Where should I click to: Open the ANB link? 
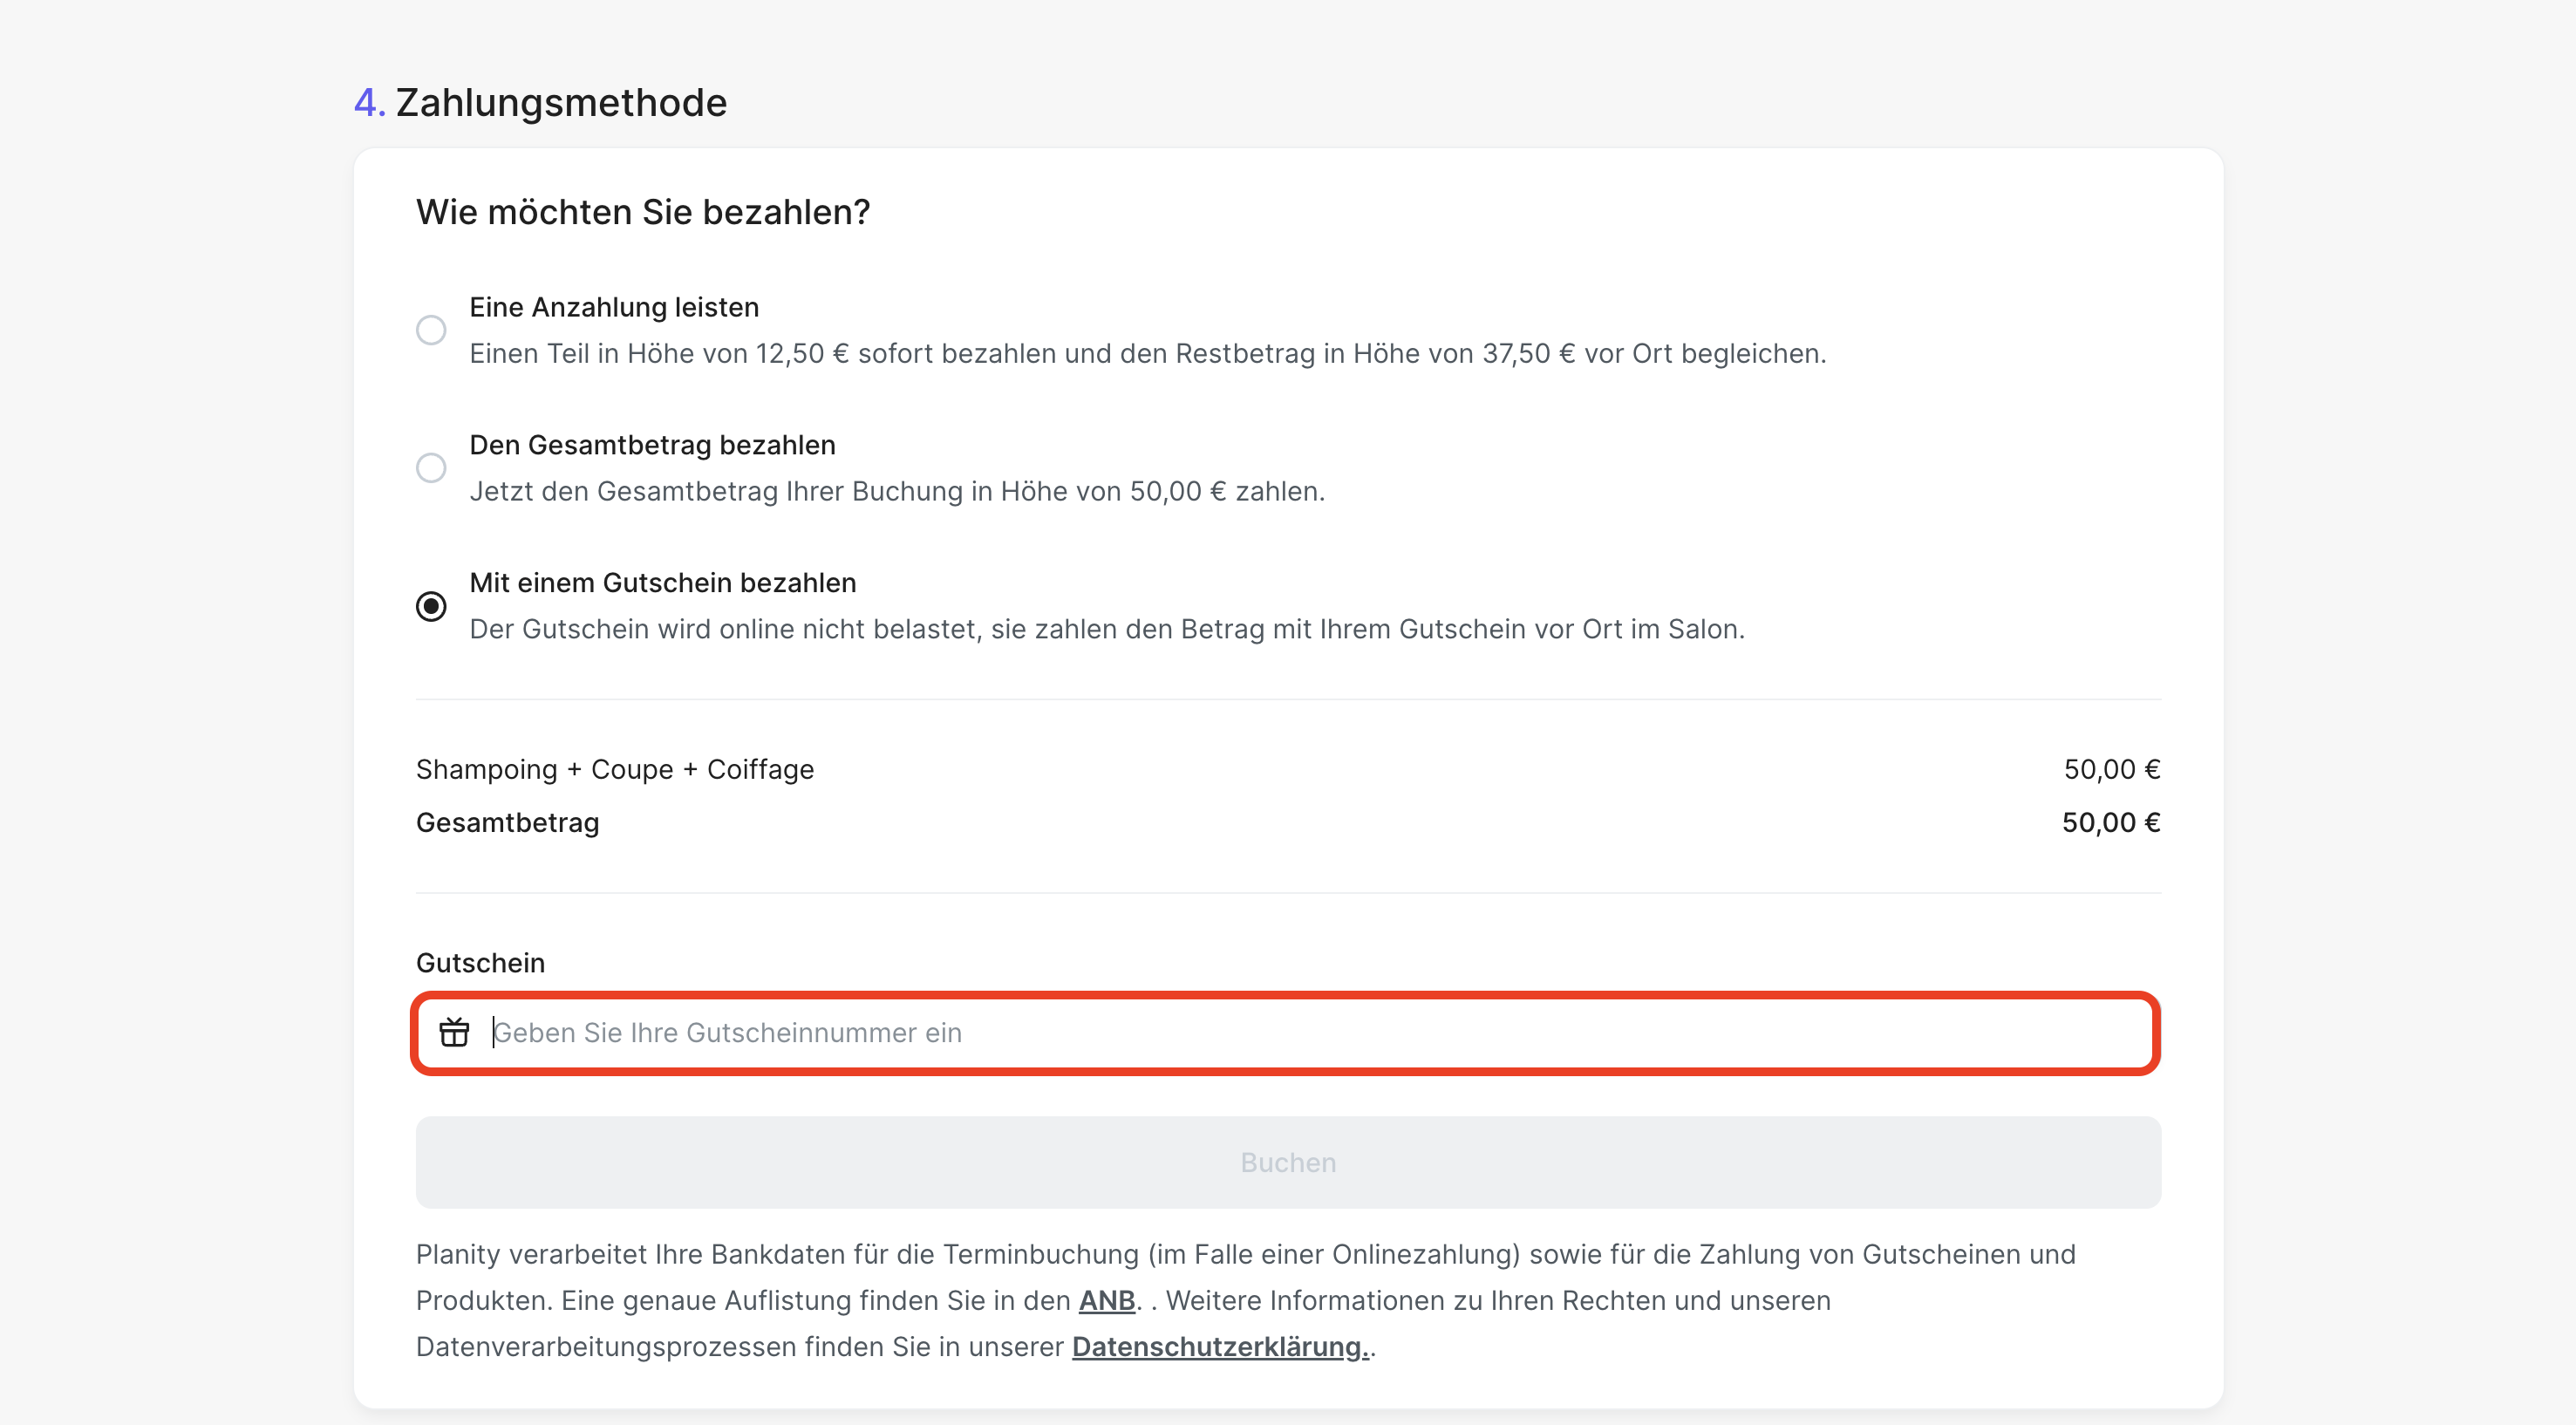[x=1106, y=1300]
